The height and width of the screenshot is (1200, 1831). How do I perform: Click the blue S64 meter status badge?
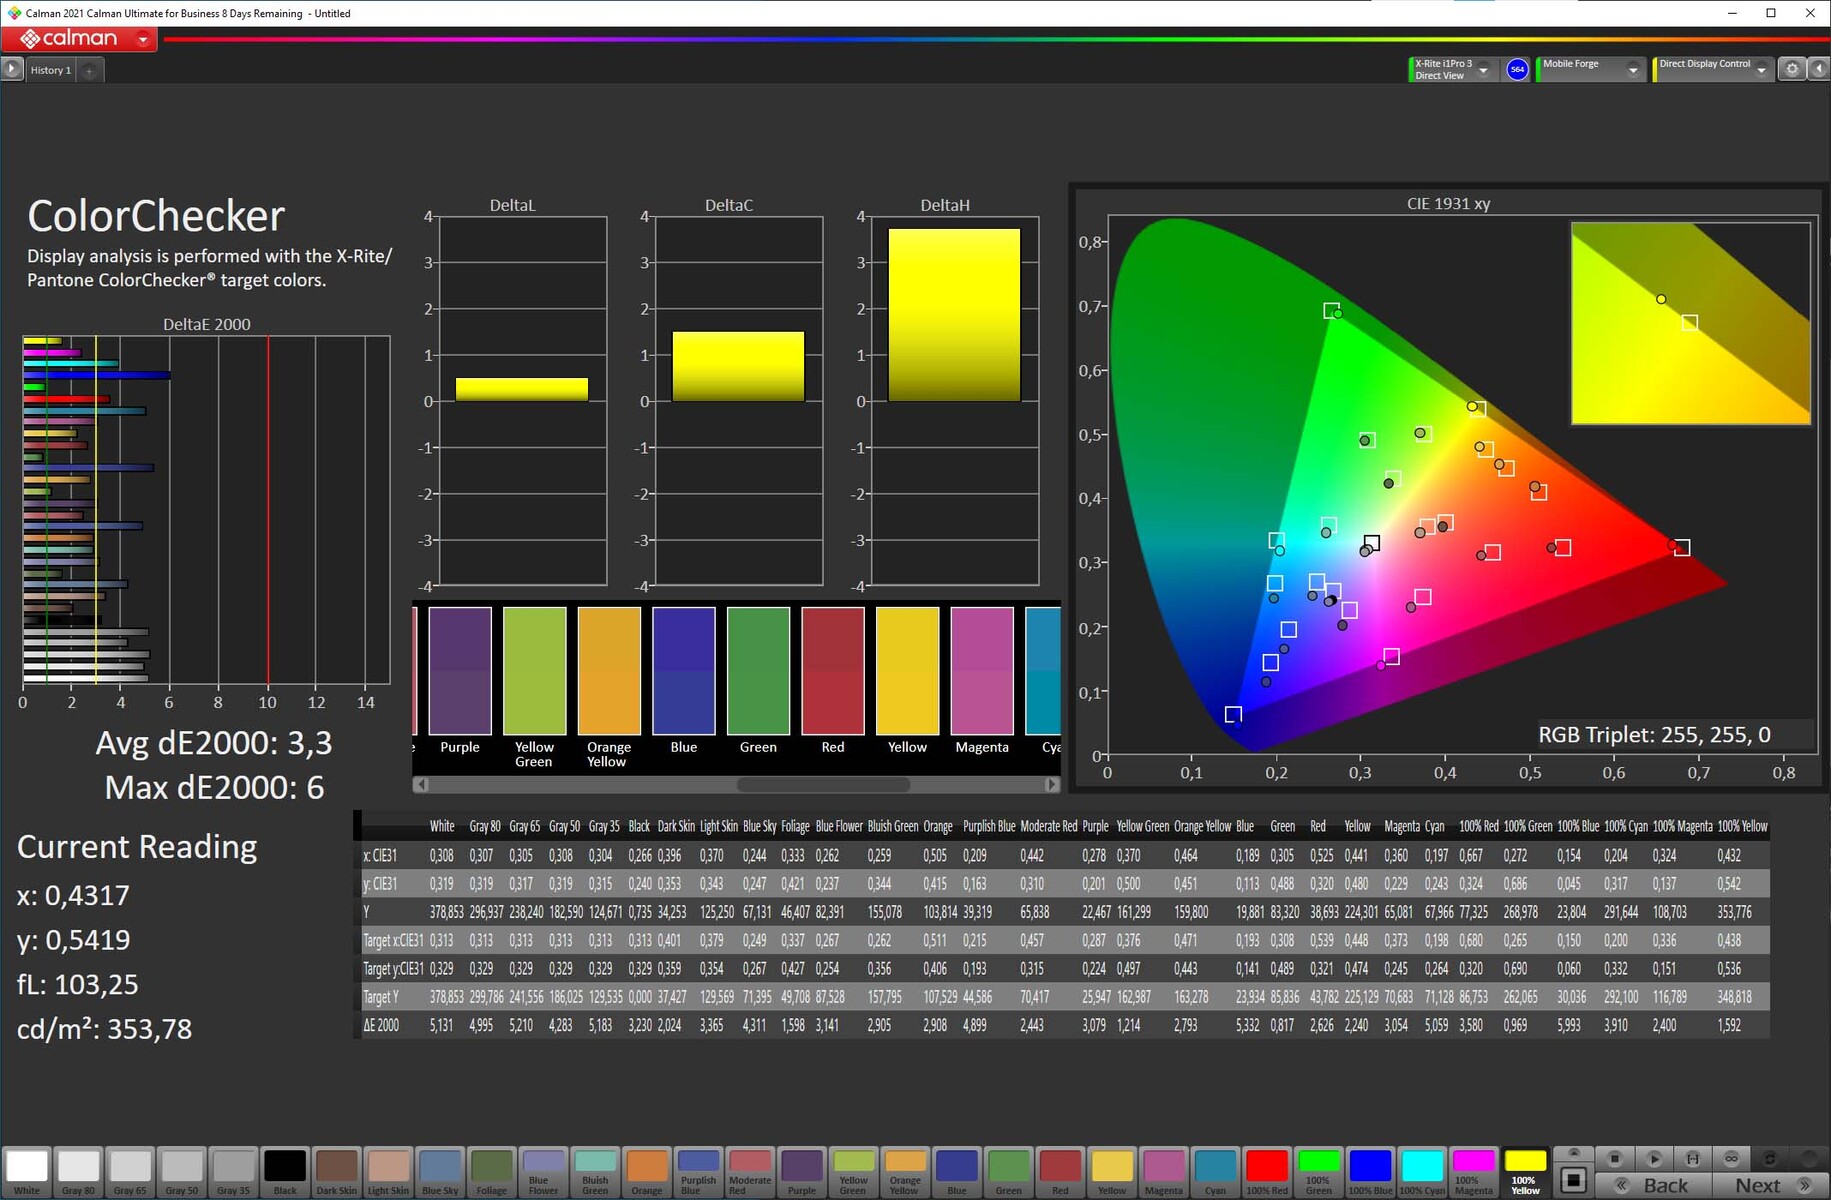click(x=1517, y=70)
